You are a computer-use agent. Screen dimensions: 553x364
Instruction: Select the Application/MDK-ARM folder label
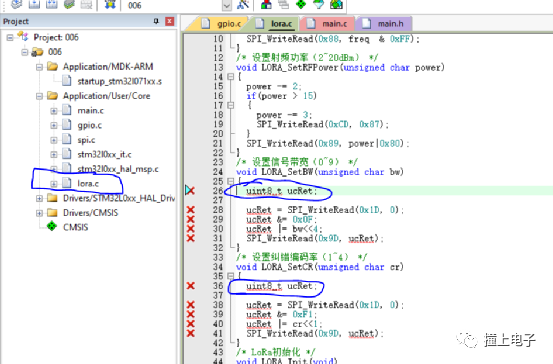point(108,67)
